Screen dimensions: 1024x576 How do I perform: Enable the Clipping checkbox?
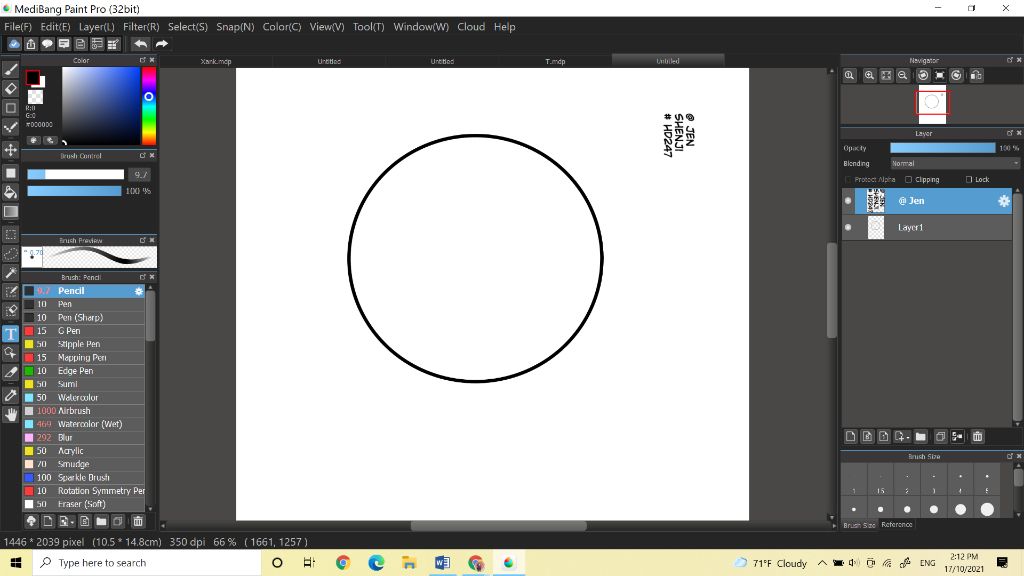908,180
